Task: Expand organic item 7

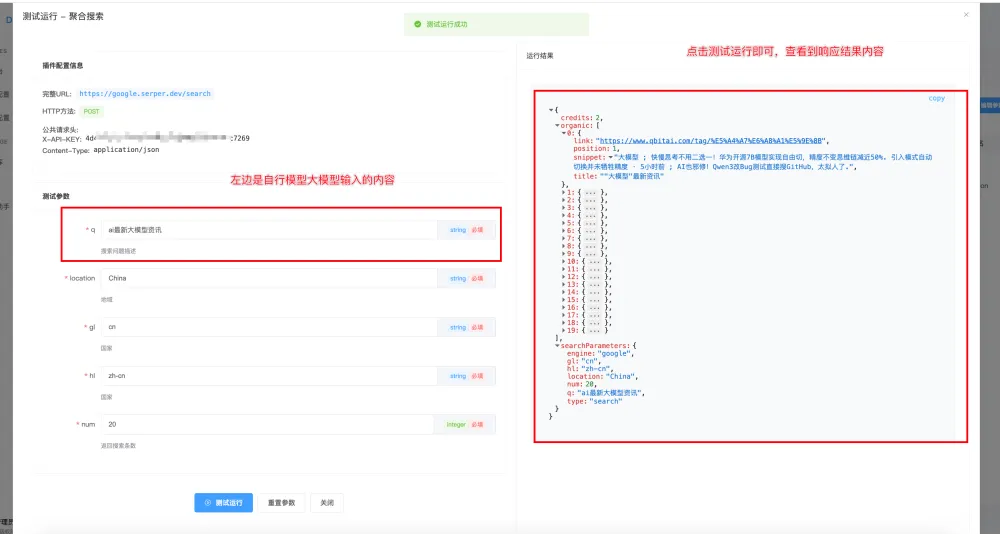Action: (x=564, y=238)
